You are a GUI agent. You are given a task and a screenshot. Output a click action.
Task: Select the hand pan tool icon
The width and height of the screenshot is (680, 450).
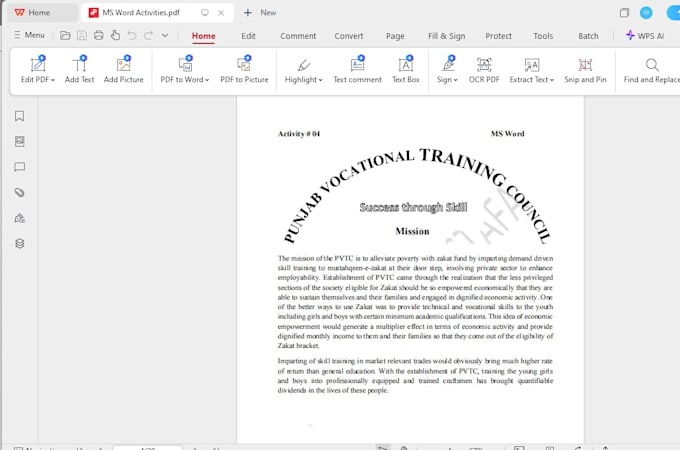click(x=115, y=36)
